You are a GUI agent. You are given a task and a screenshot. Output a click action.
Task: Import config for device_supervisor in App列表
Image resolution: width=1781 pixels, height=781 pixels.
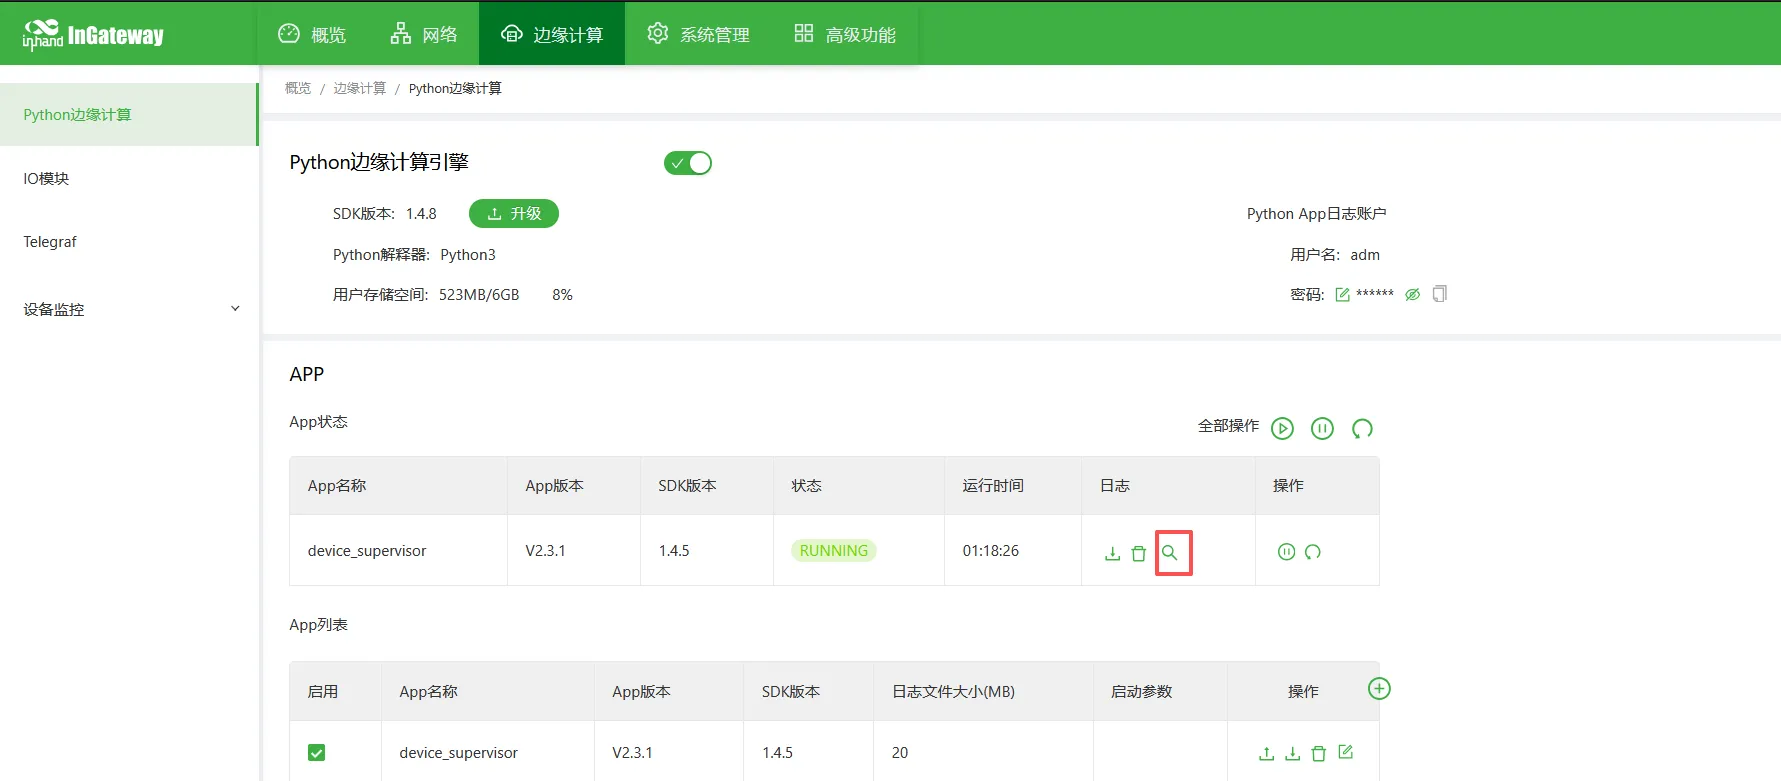(1266, 753)
